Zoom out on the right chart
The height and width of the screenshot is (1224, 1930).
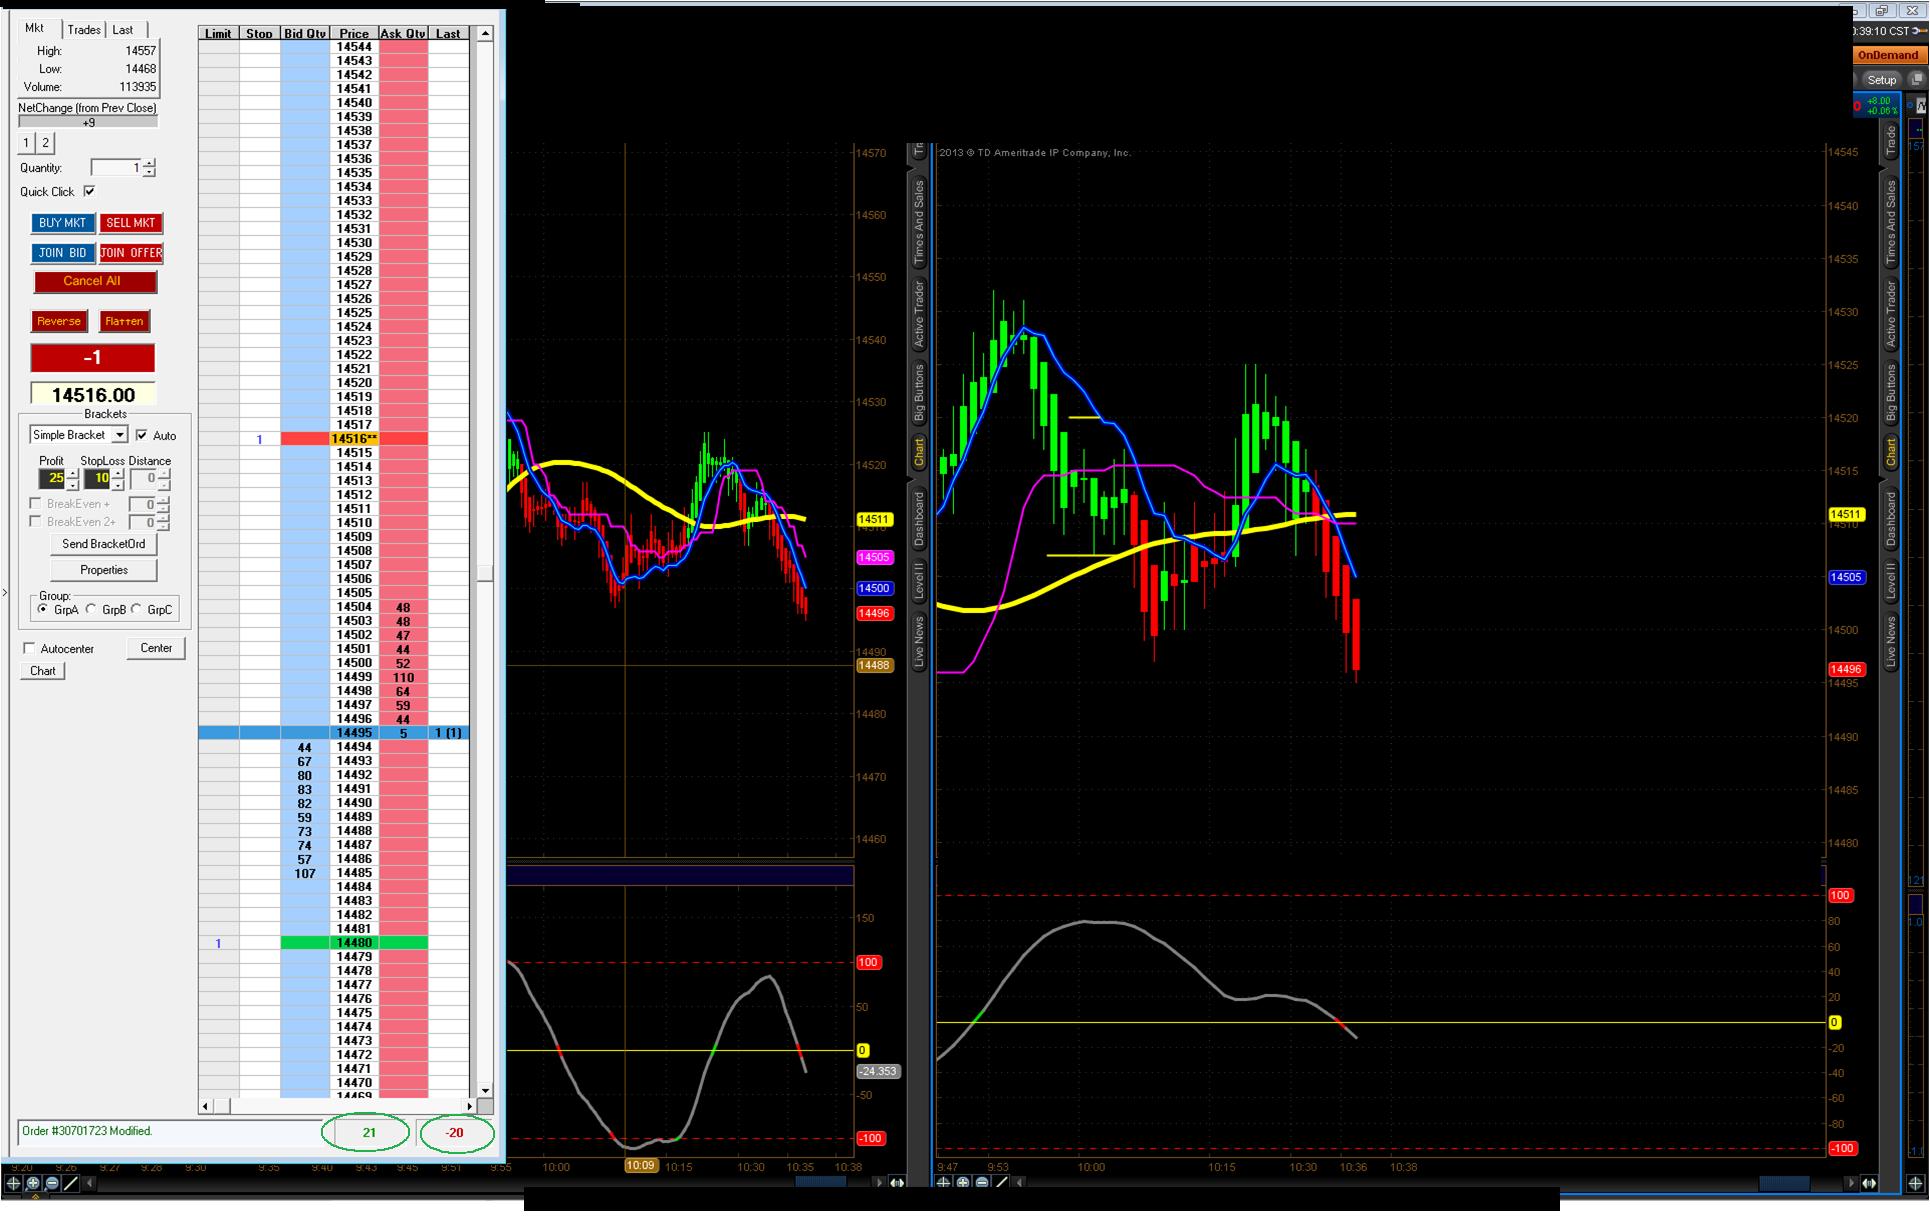tap(982, 1183)
